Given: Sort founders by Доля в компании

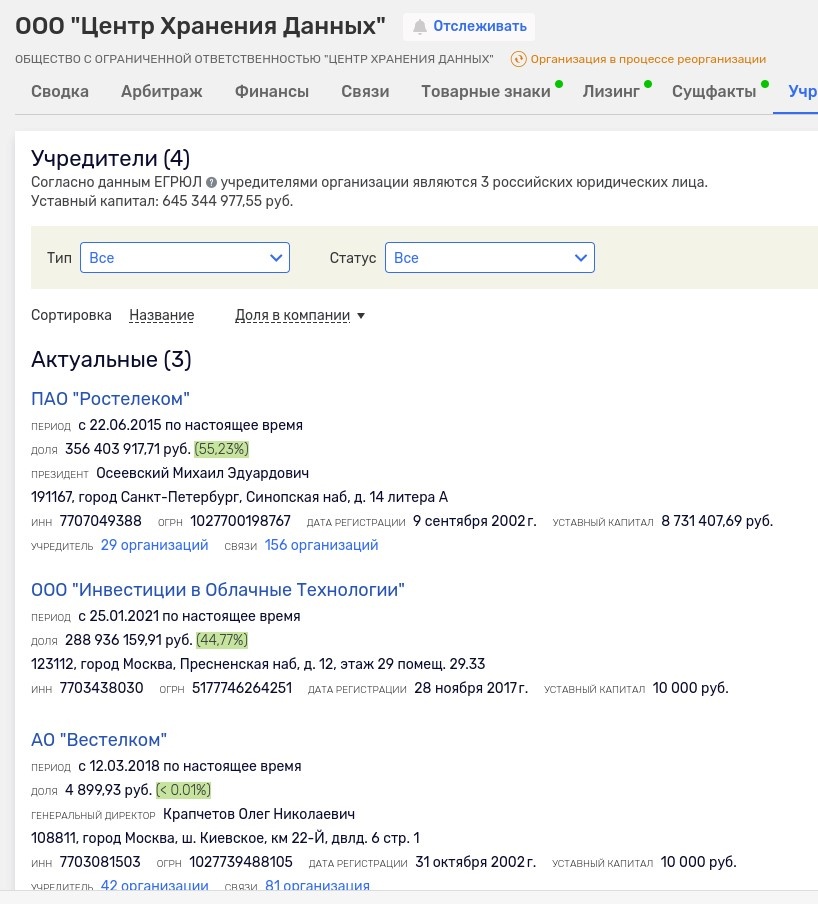Looking at the screenshot, I should (x=292, y=315).
